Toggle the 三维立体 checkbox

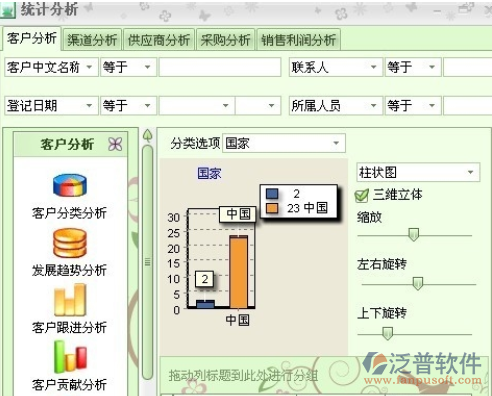361,195
